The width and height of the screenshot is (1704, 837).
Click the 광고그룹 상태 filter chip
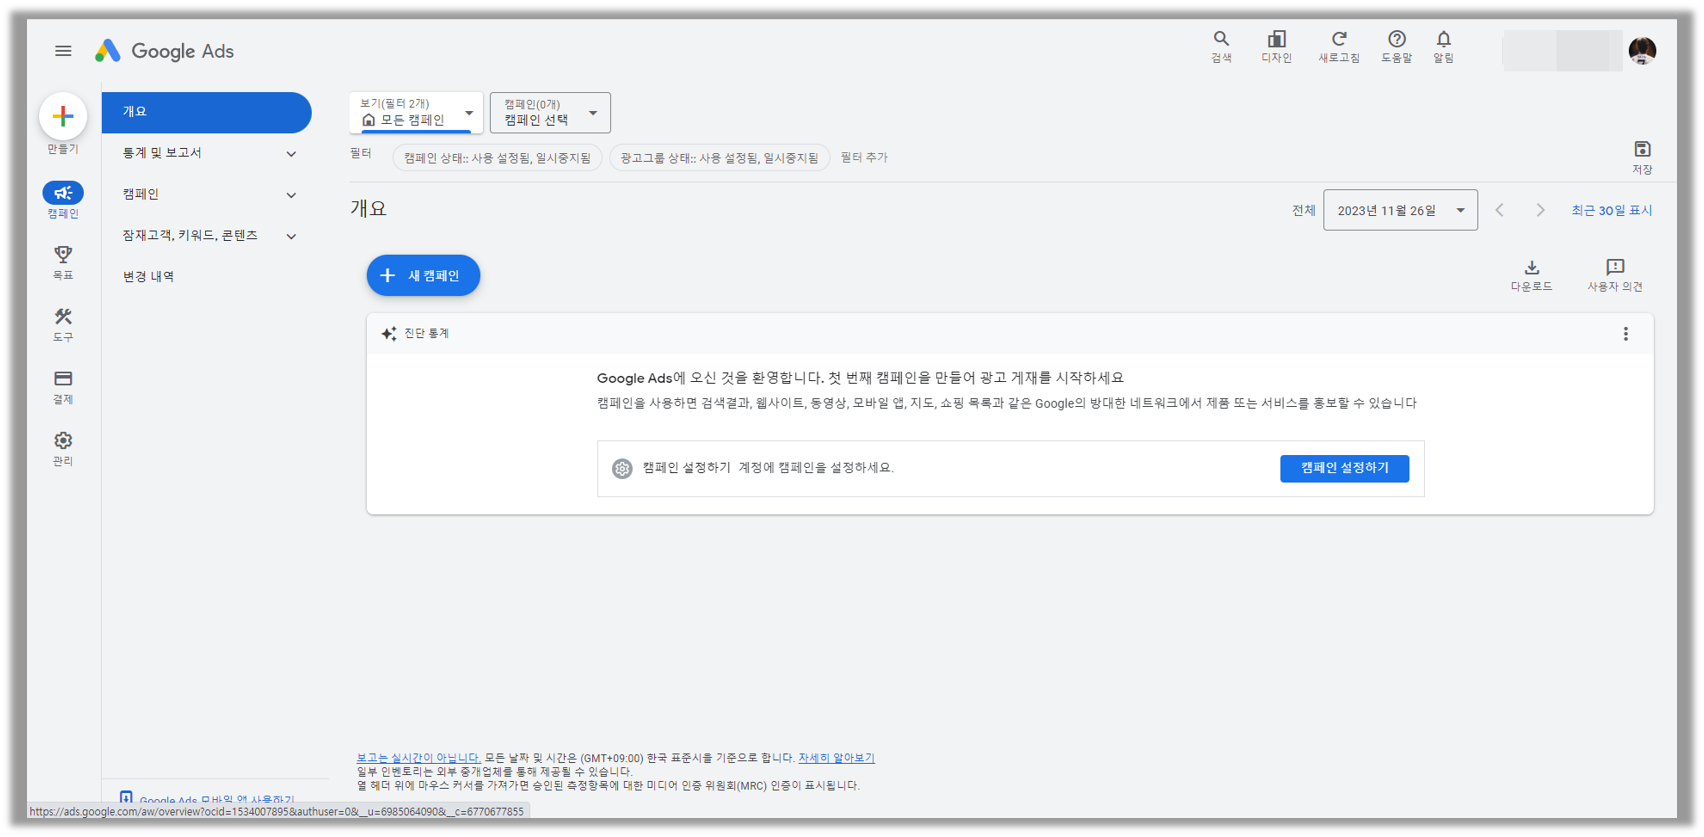[719, 158]
